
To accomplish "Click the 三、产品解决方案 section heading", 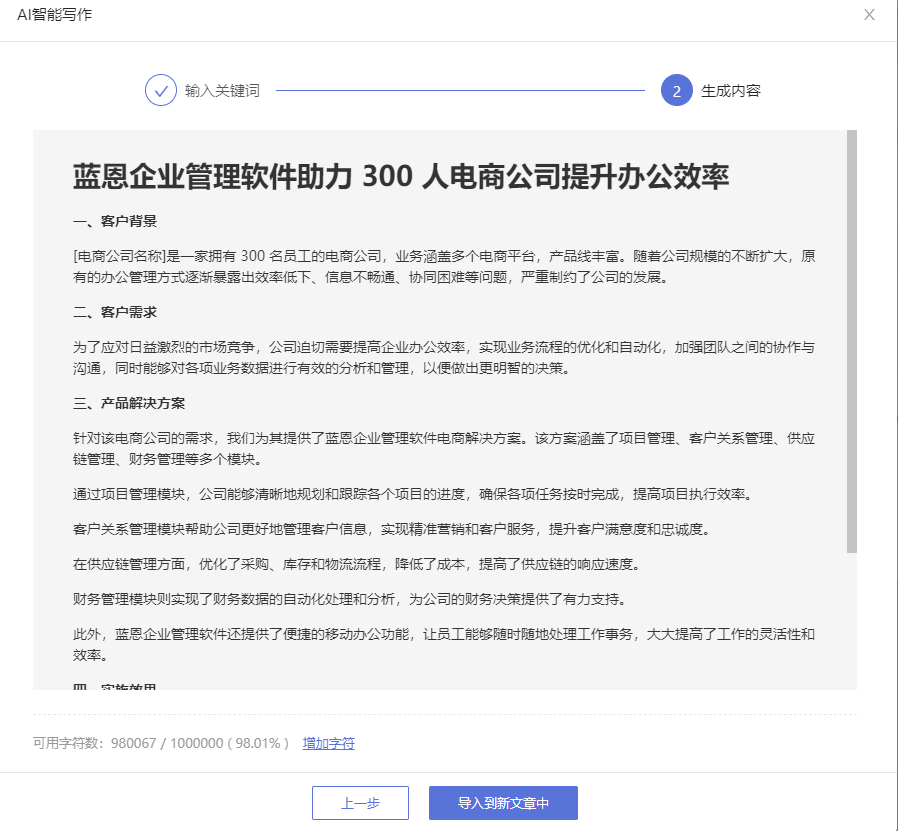I will [129, 403].
